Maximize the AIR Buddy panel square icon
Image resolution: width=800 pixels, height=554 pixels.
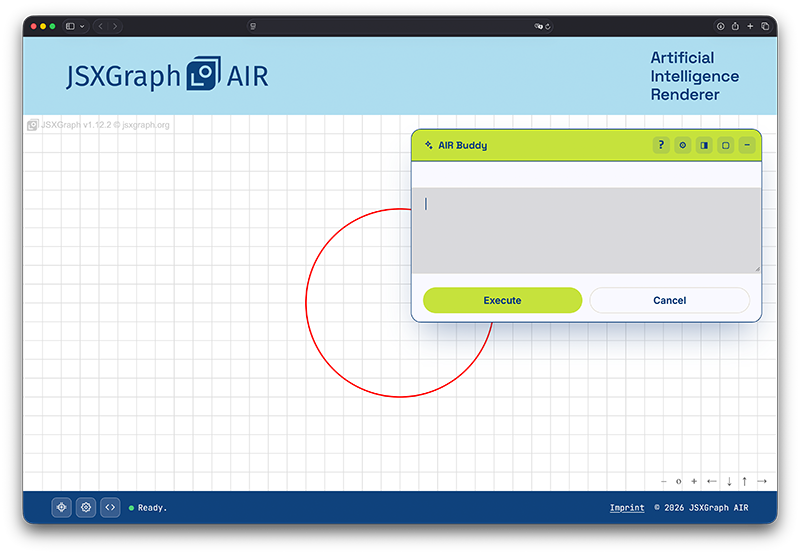click(726, 145)
